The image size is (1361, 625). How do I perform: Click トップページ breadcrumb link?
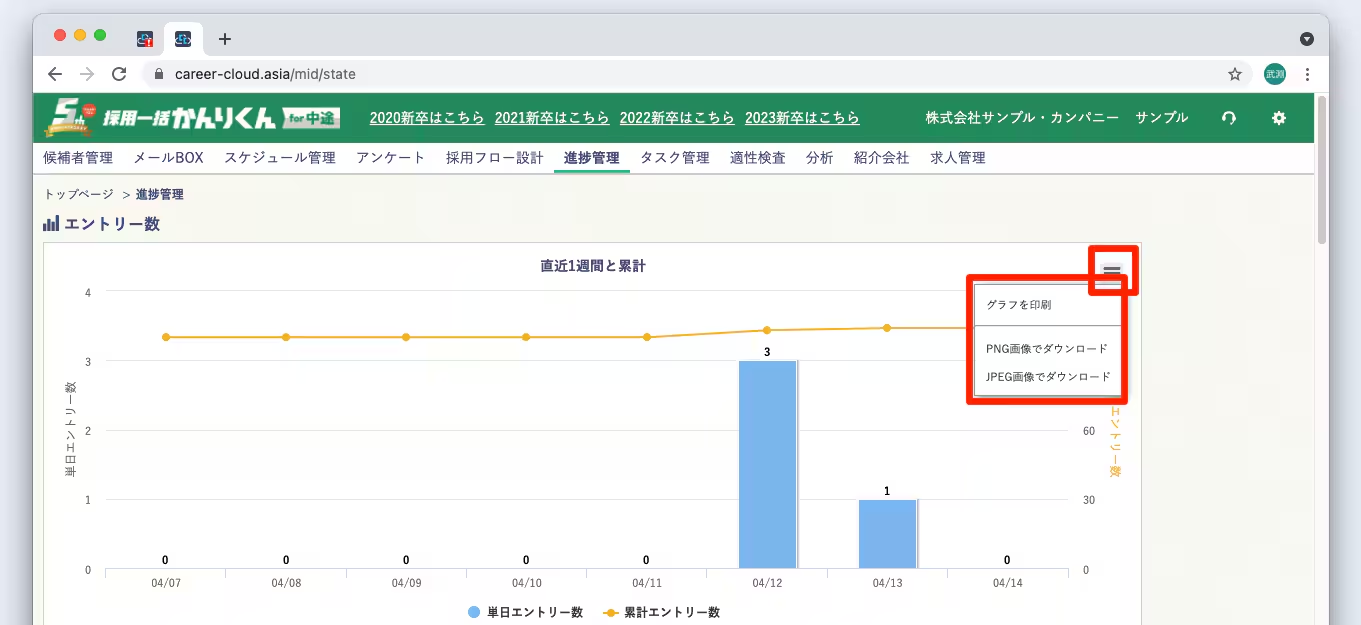(x=79, y=195)
